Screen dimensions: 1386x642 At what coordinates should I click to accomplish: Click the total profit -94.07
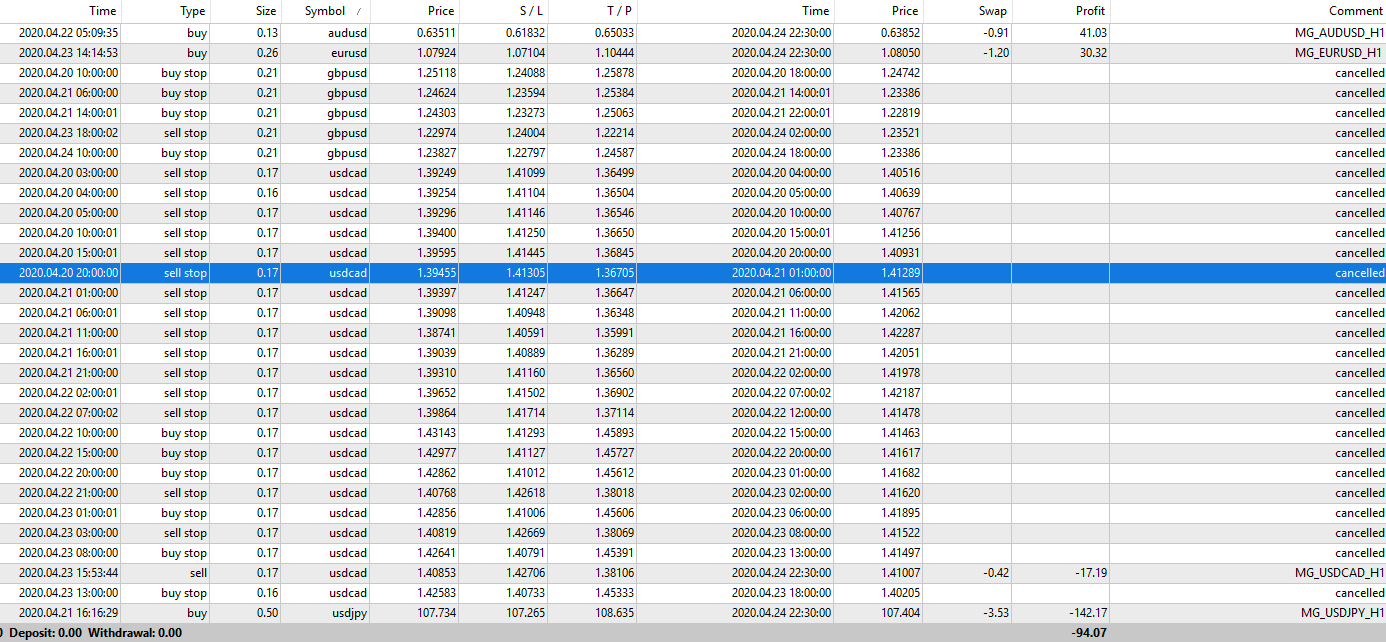pos(1089,633)
